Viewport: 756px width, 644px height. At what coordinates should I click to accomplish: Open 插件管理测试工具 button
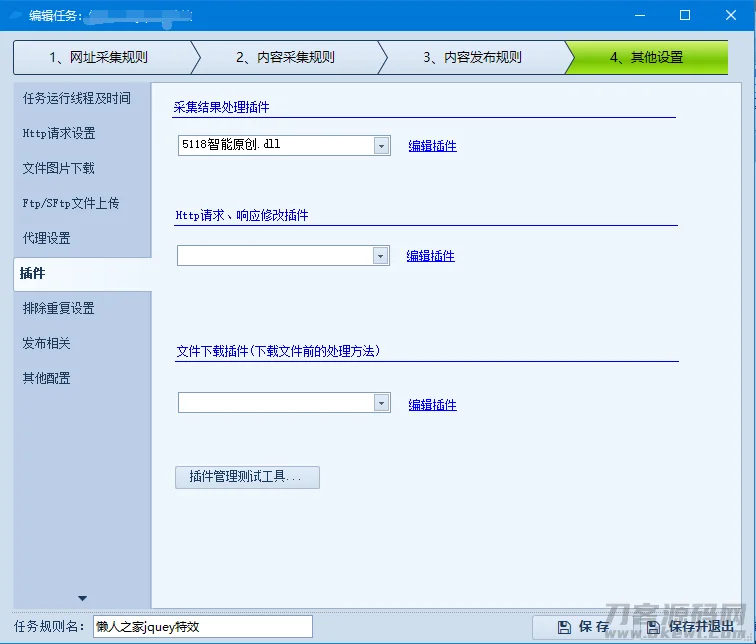(247, 477)
